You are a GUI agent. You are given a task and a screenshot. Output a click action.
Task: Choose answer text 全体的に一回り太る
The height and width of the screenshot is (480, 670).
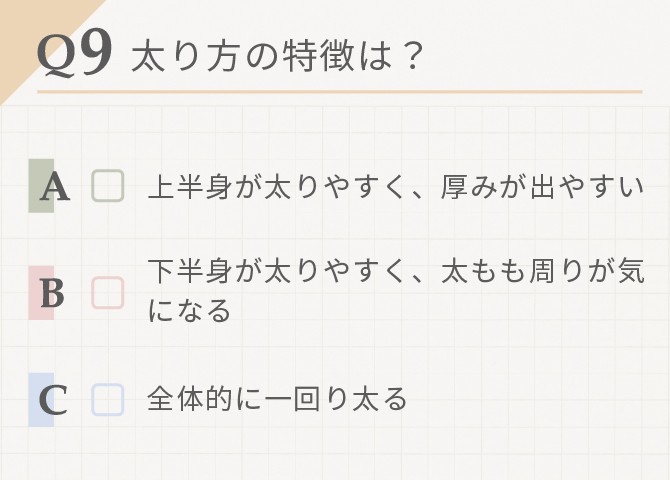pos(277,399)
